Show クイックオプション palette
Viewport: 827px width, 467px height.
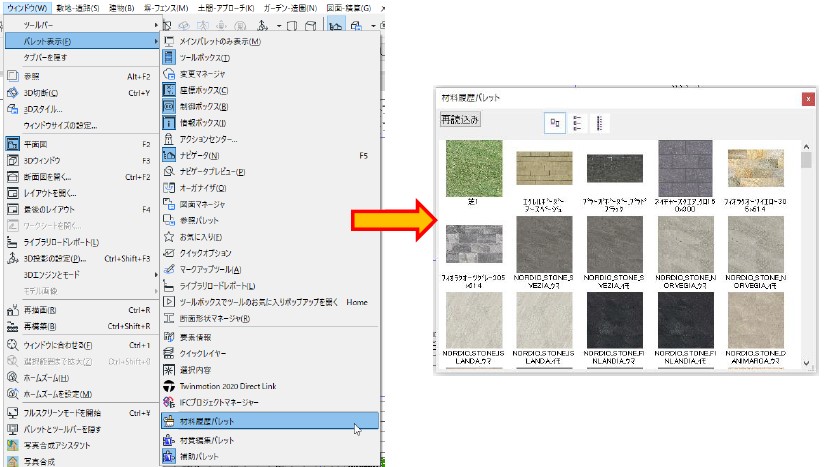click(270, 253)
